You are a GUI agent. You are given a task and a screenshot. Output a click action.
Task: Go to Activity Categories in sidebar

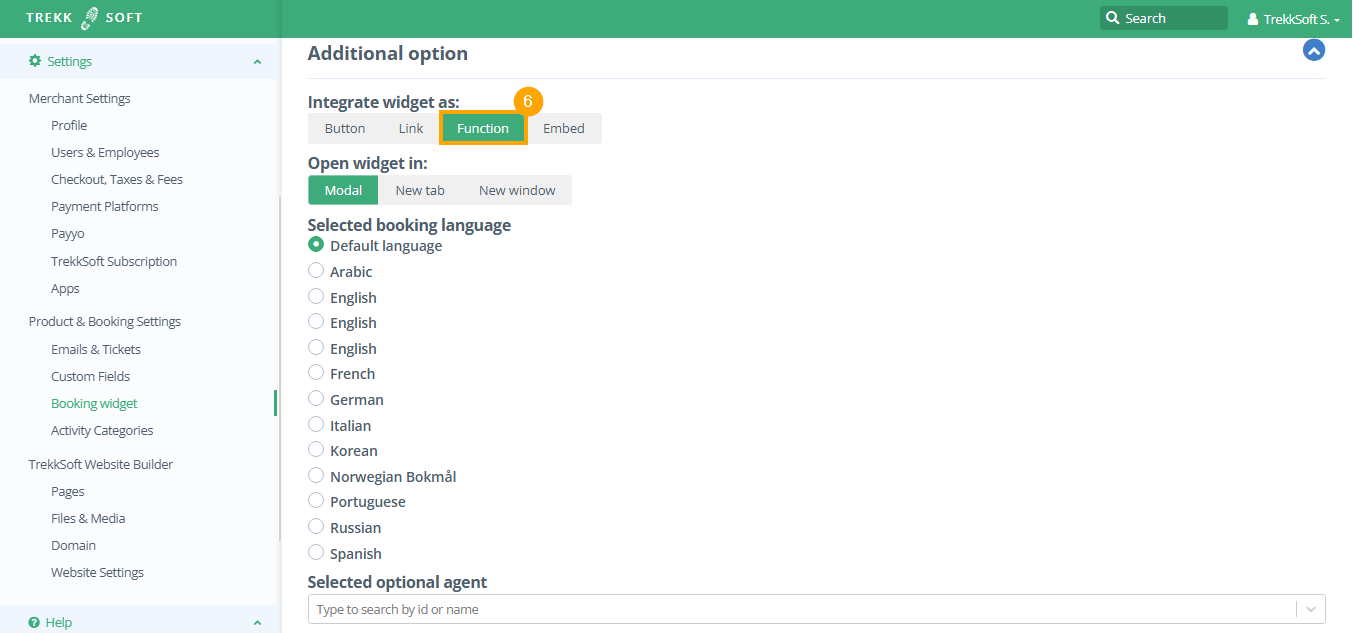coord(102,430)
